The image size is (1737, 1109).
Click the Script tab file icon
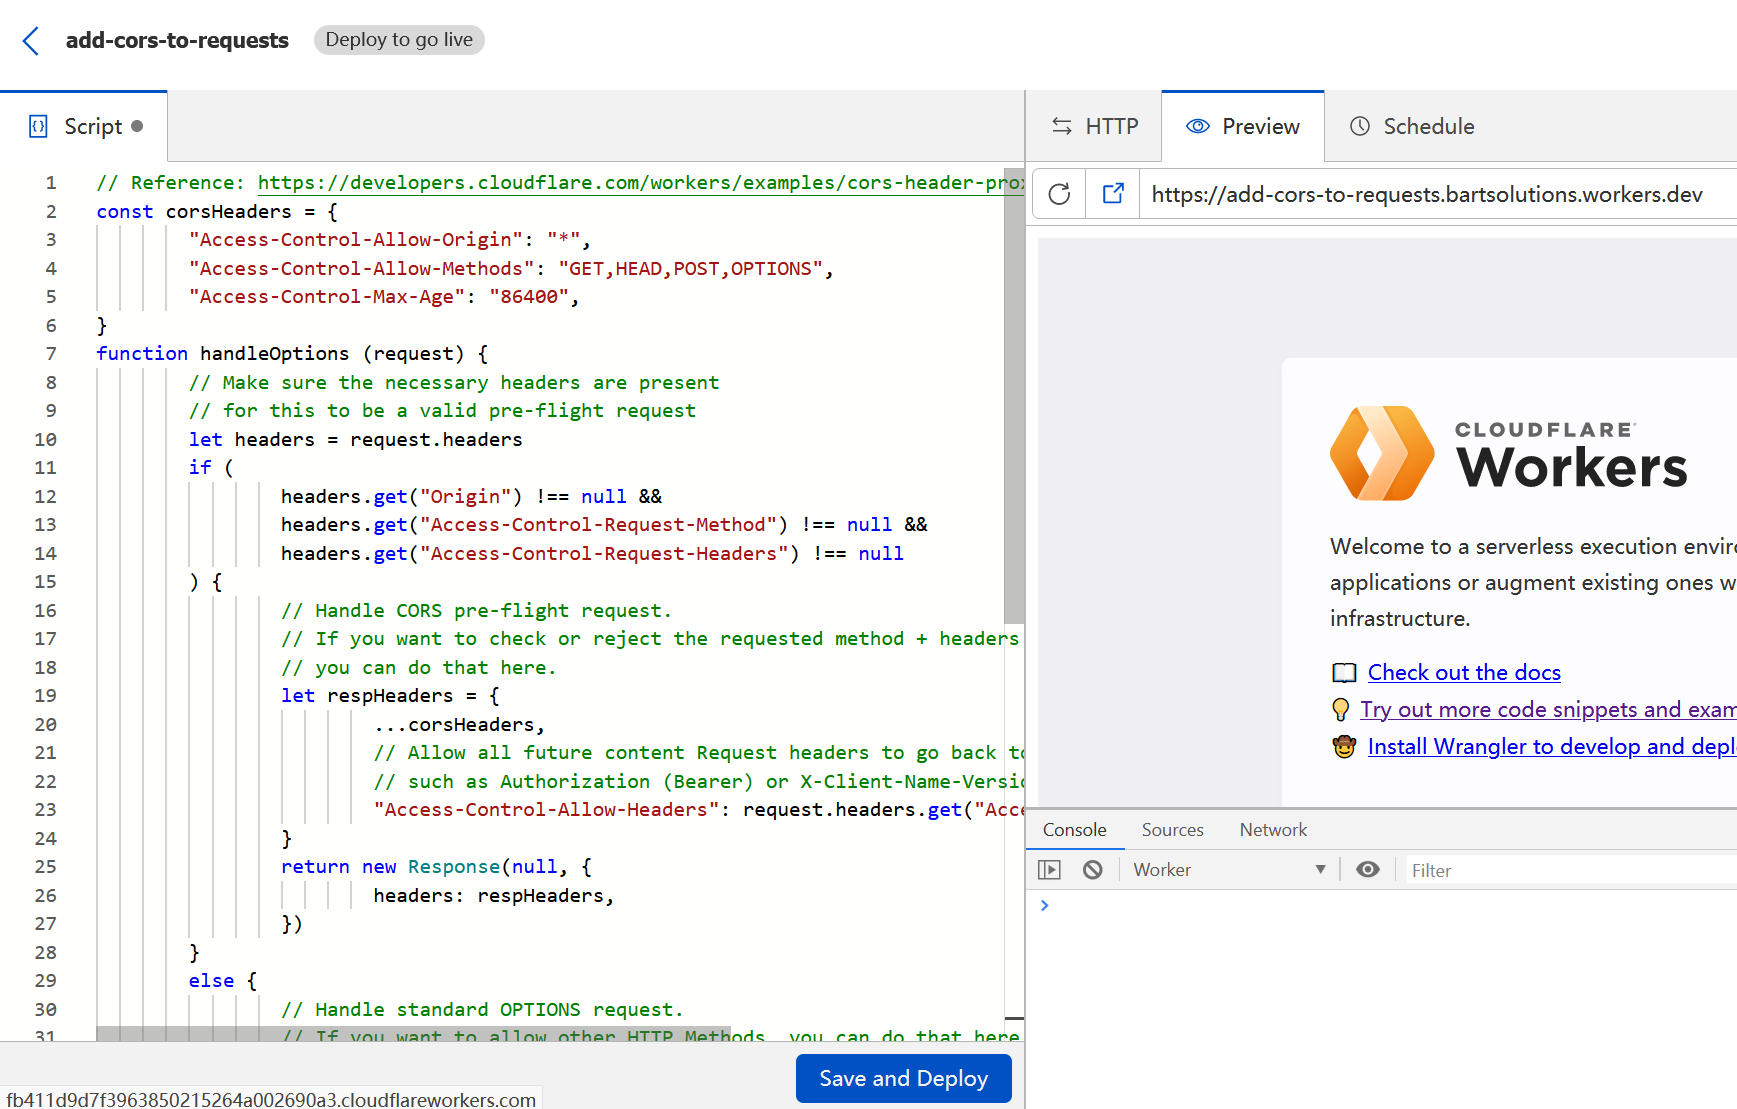(39, 126)
